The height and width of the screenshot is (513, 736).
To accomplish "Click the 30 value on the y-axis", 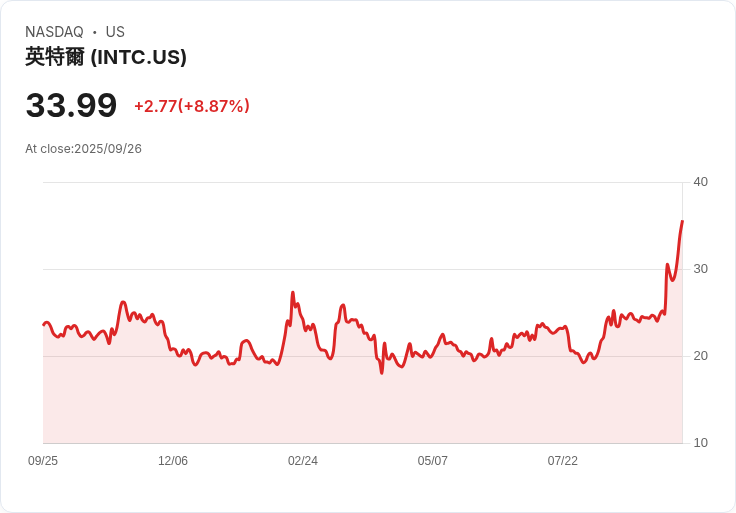I will click(700, 269).
